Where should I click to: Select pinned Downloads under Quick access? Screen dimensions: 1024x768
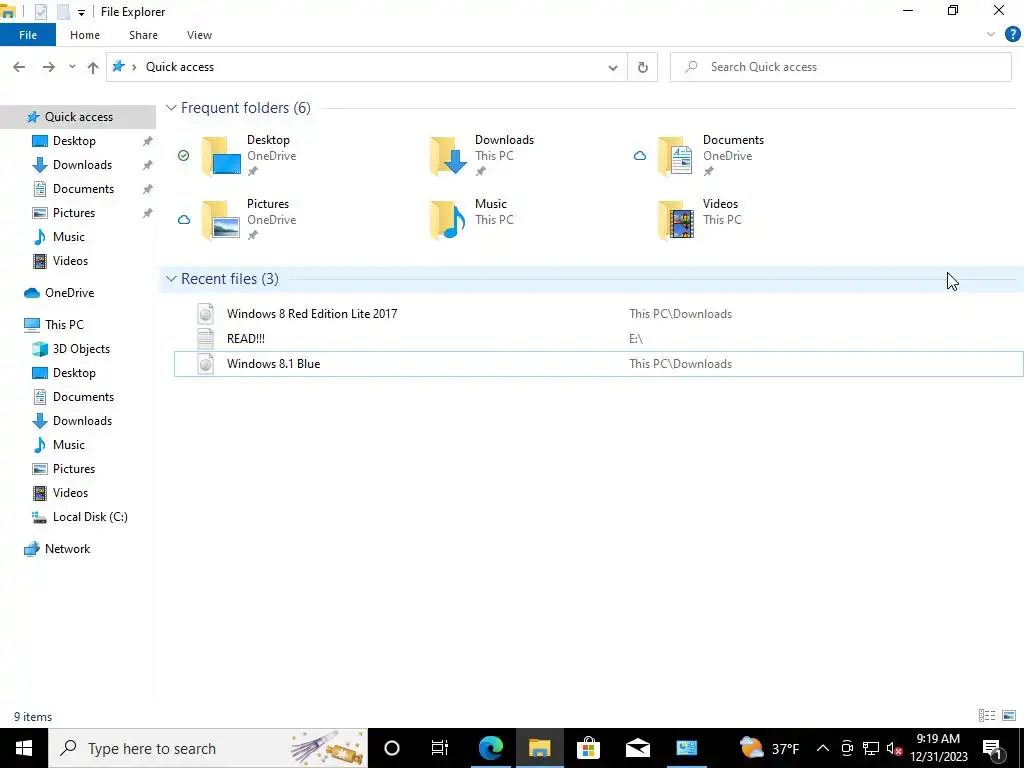(x=82, y=165)
